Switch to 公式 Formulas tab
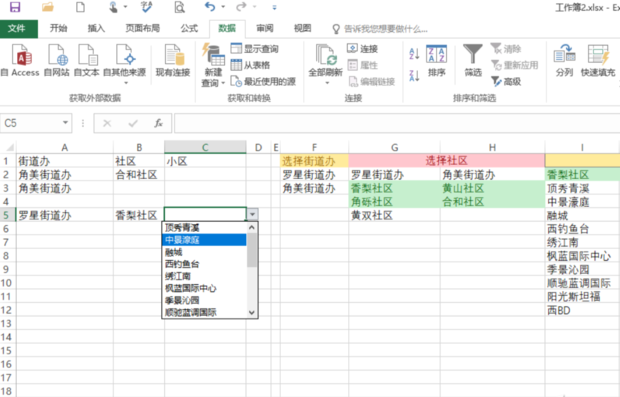 pos(189,28)
